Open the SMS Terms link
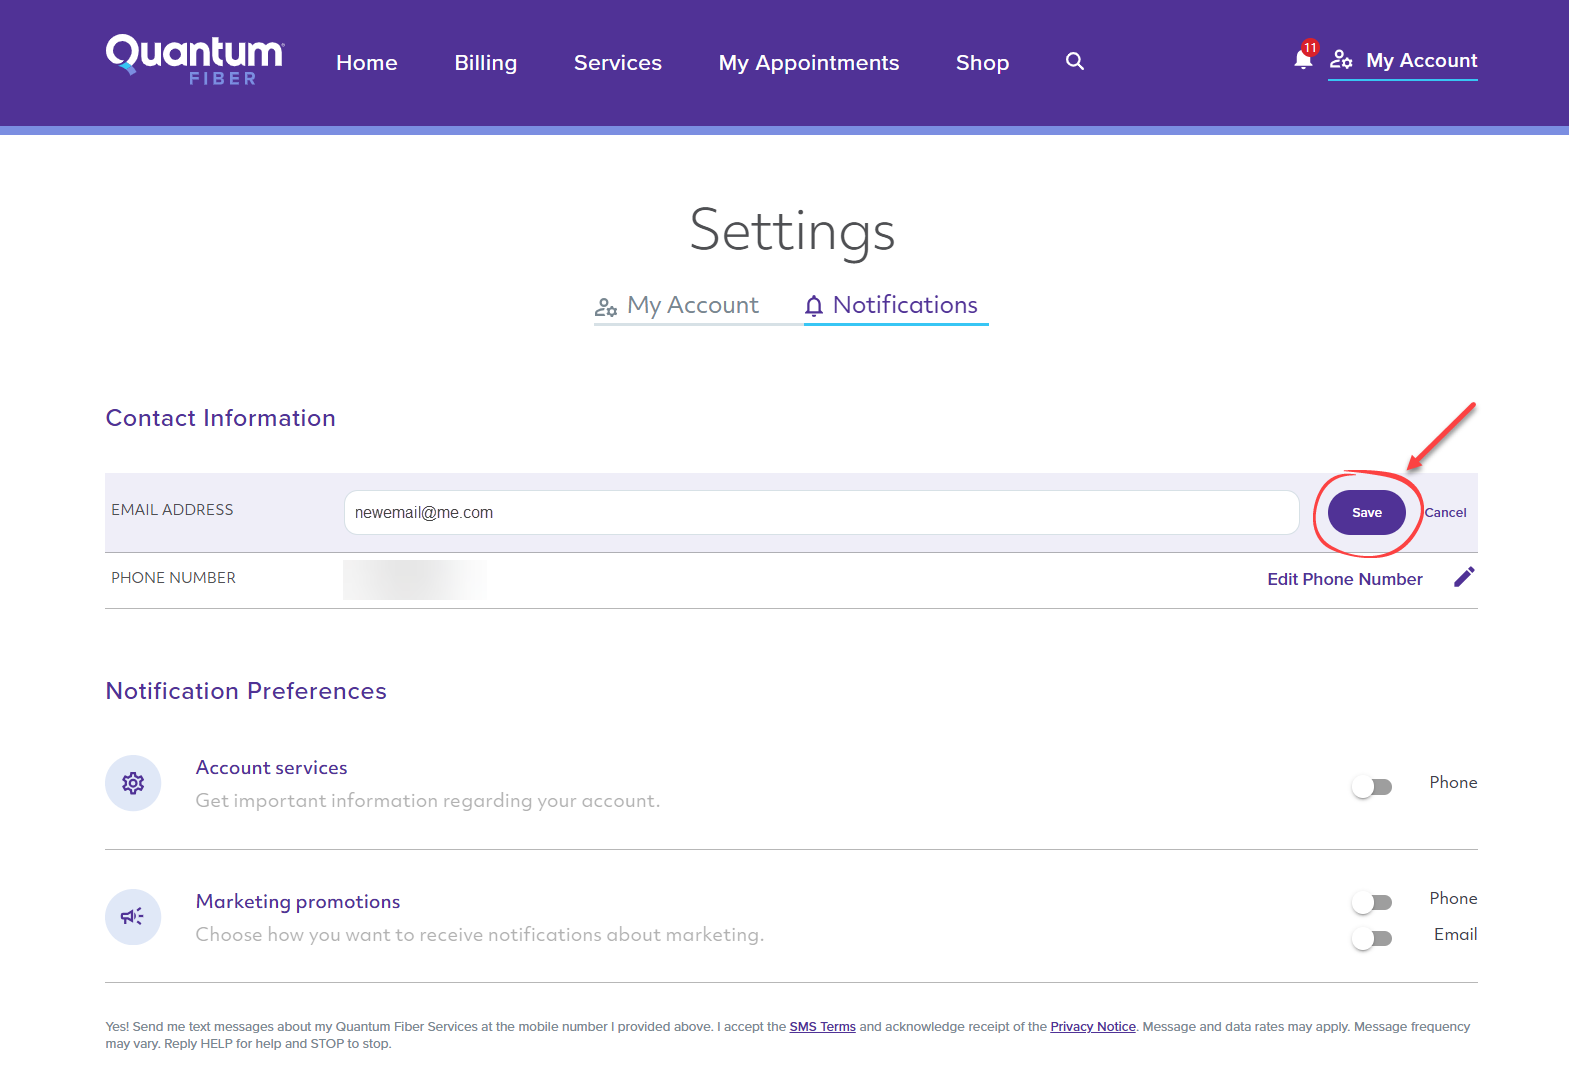The width and height of the screenshot is (1569, 1080). pos(822,1027)
